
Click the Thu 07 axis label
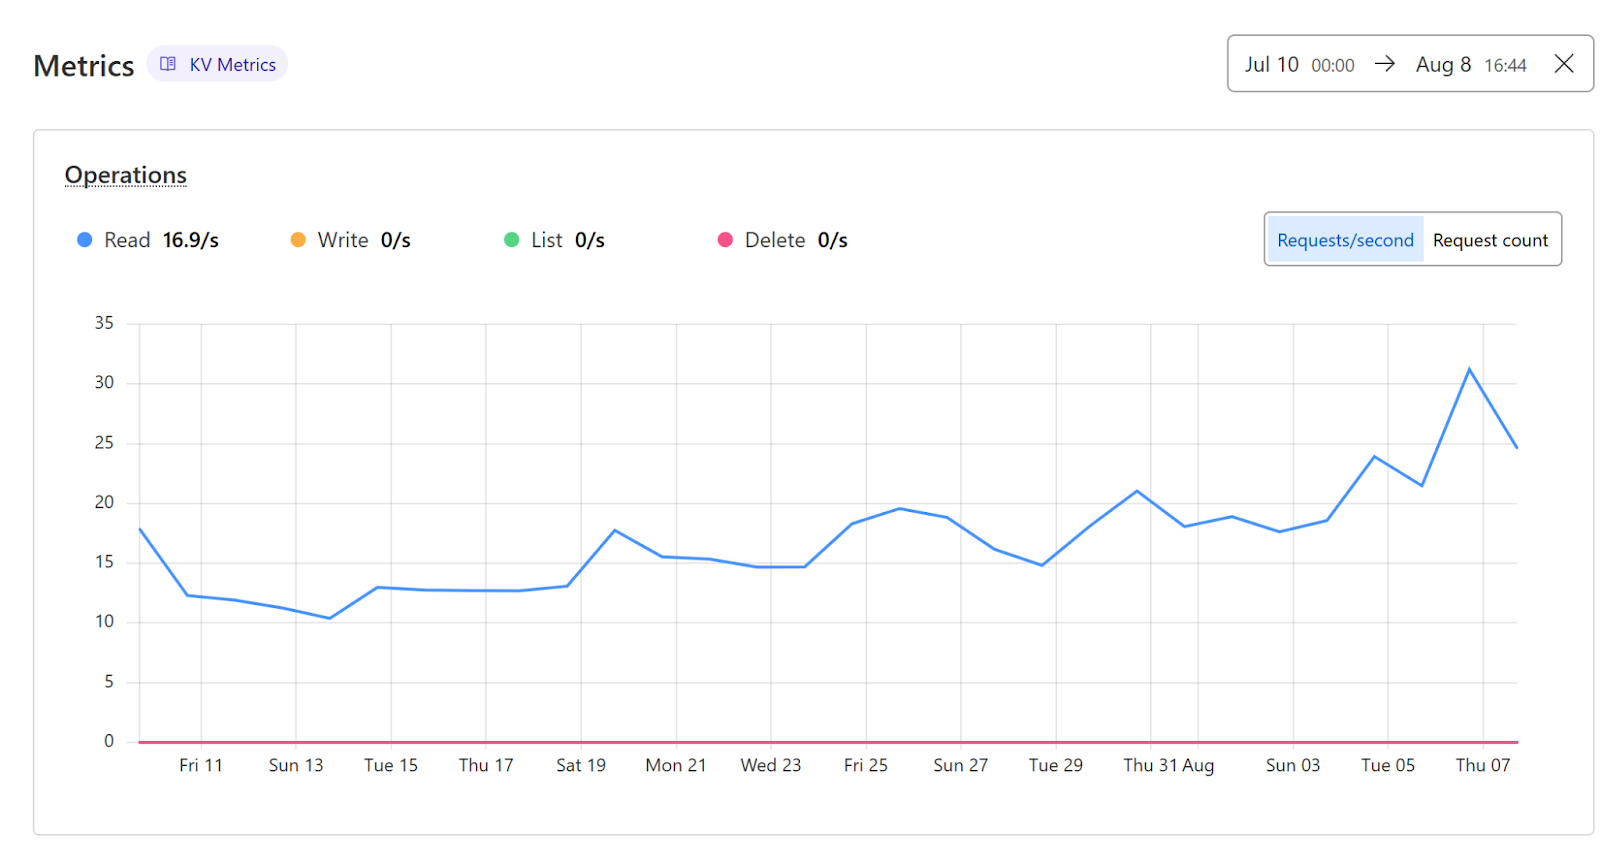tap(1482, 765)
